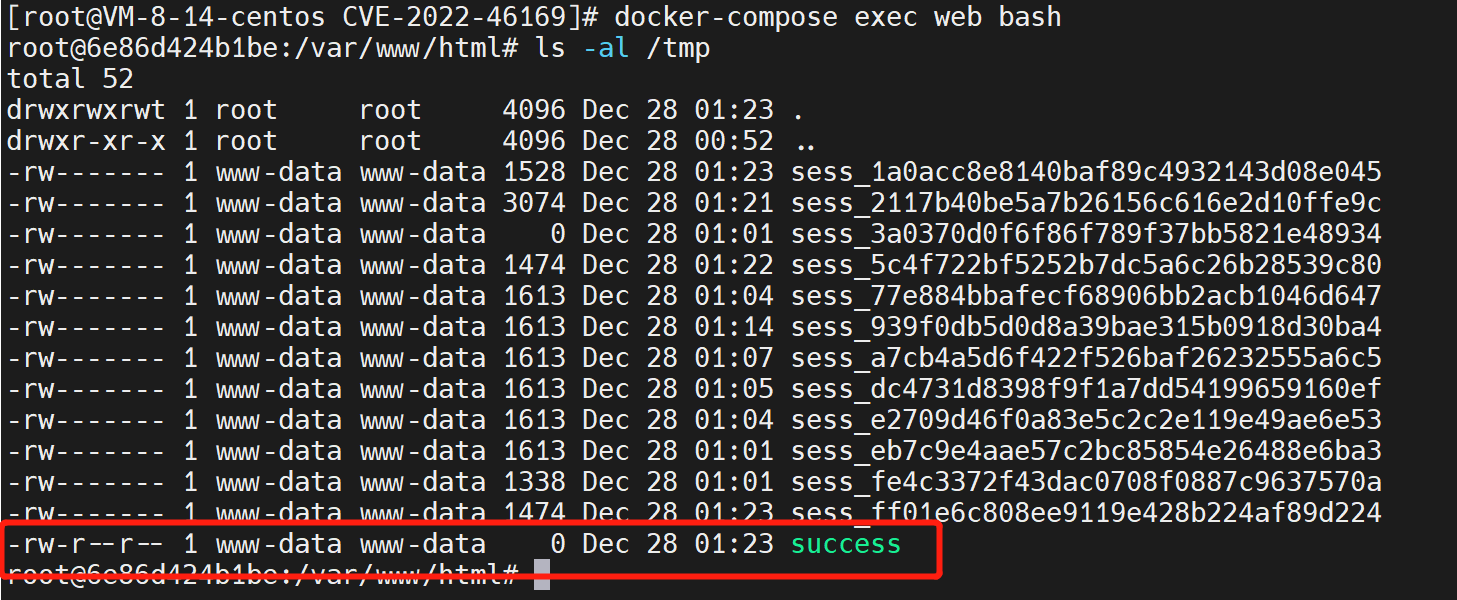Click the "total 52" output line

70,79
